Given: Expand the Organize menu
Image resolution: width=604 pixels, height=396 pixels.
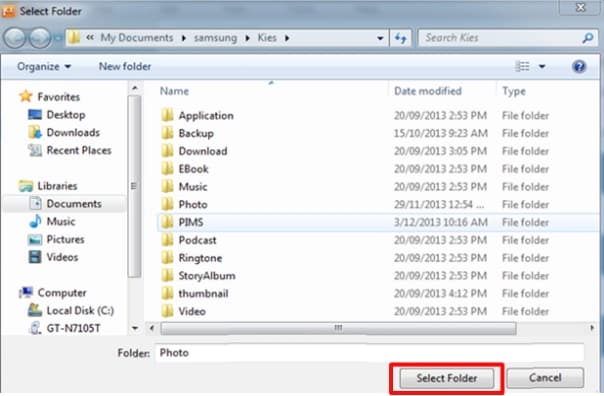Looking at the screenshot, I should pos(44,67).
